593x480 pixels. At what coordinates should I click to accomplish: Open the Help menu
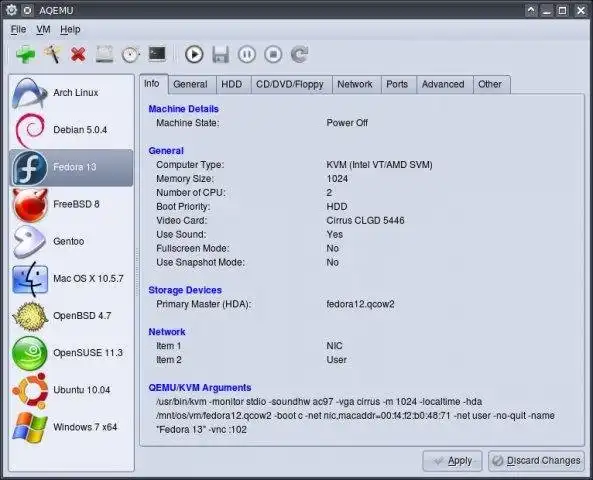pyautogui.click(x=70, y=30)
